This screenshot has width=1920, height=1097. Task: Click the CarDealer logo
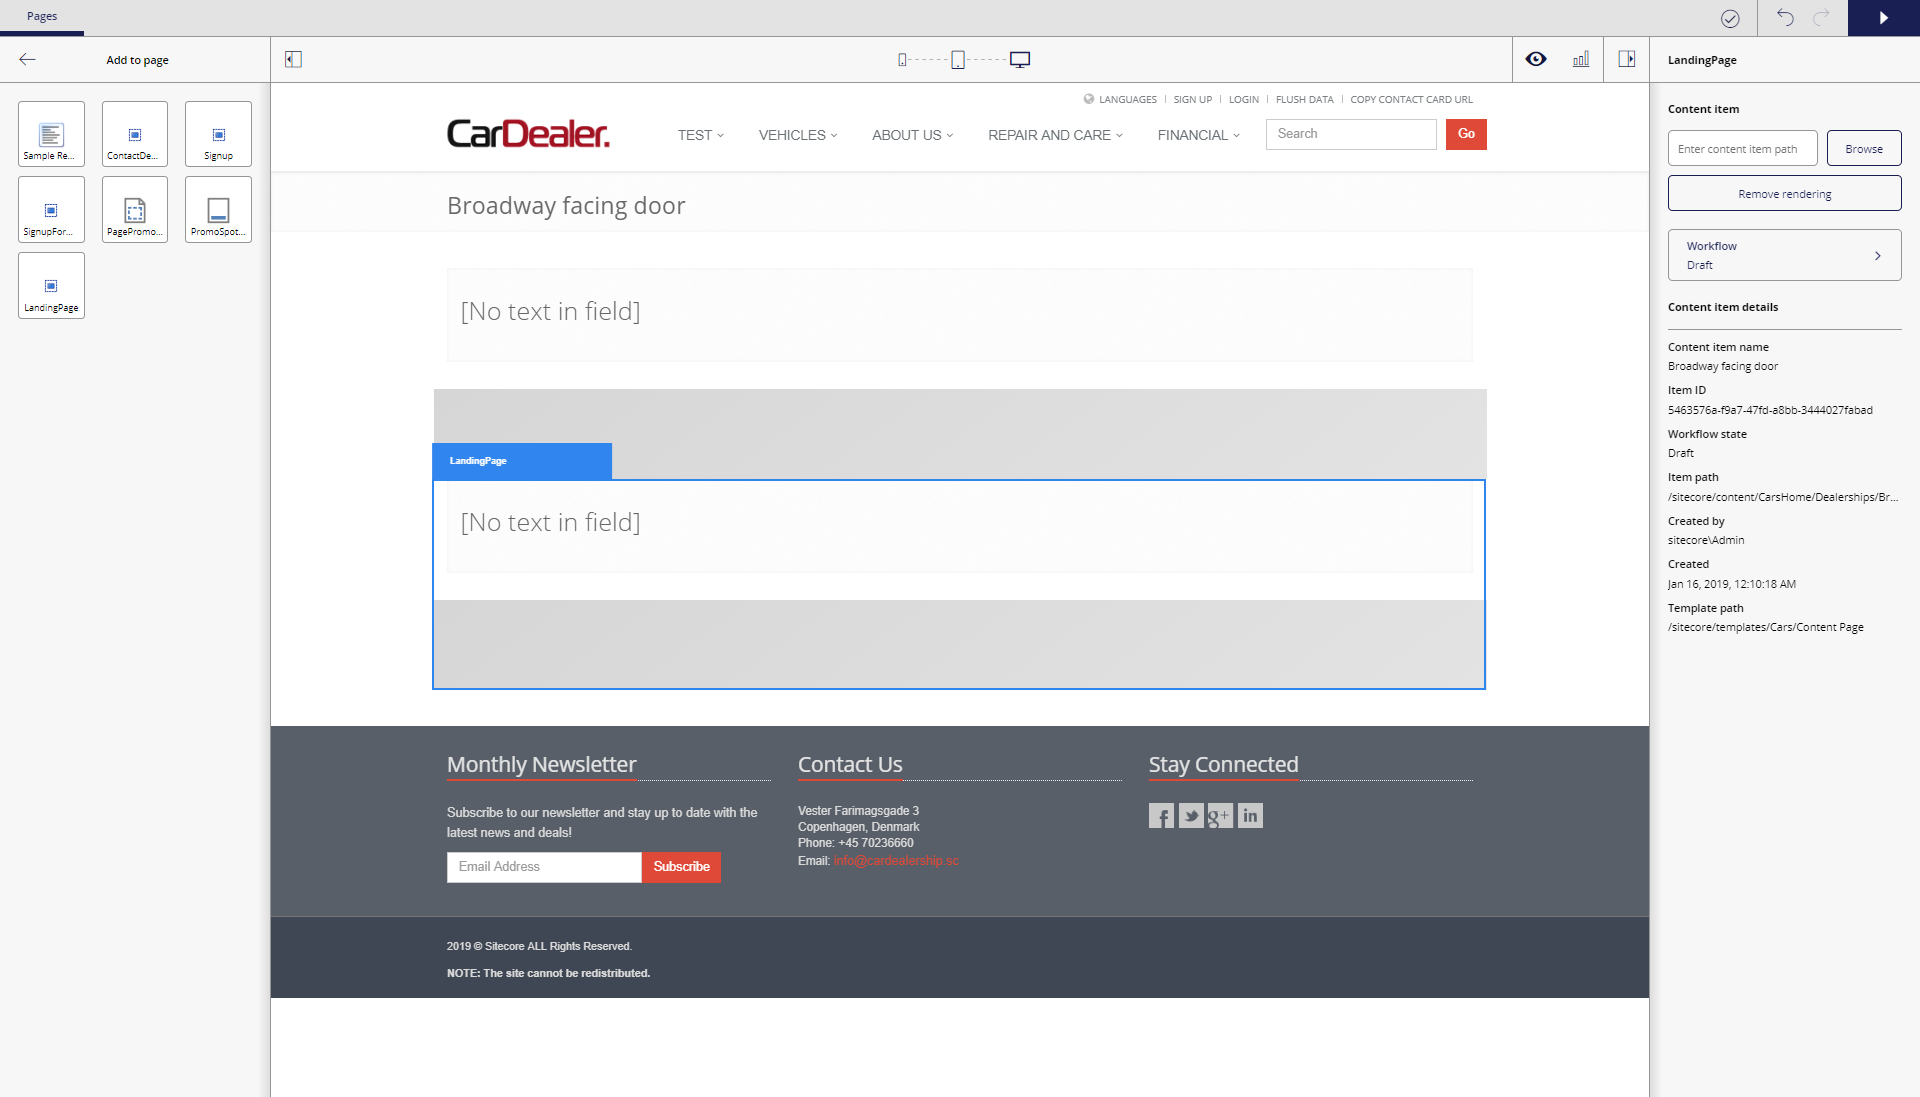coord(528,134)
